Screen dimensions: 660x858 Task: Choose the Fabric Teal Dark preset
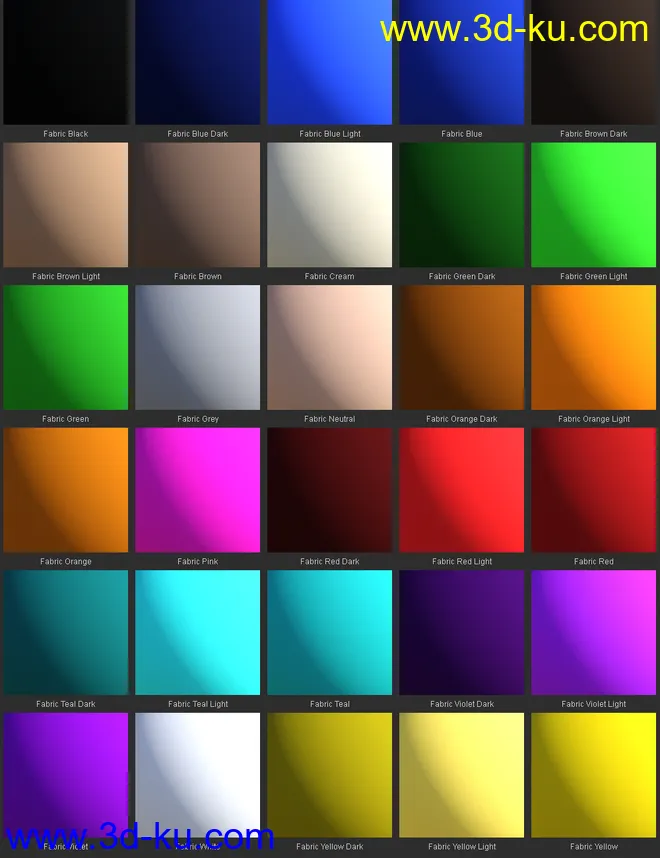66,633
